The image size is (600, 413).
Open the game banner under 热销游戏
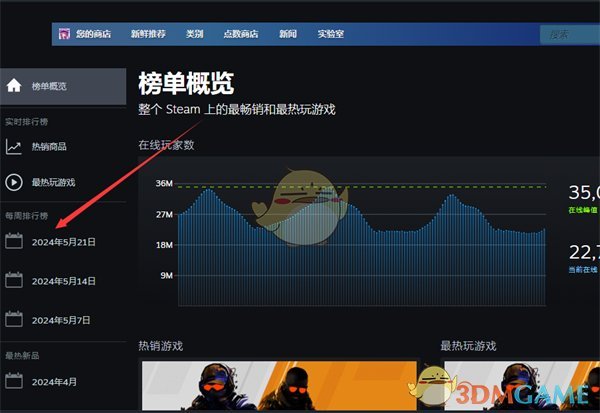pyautogui.click(x=279, y=385)
